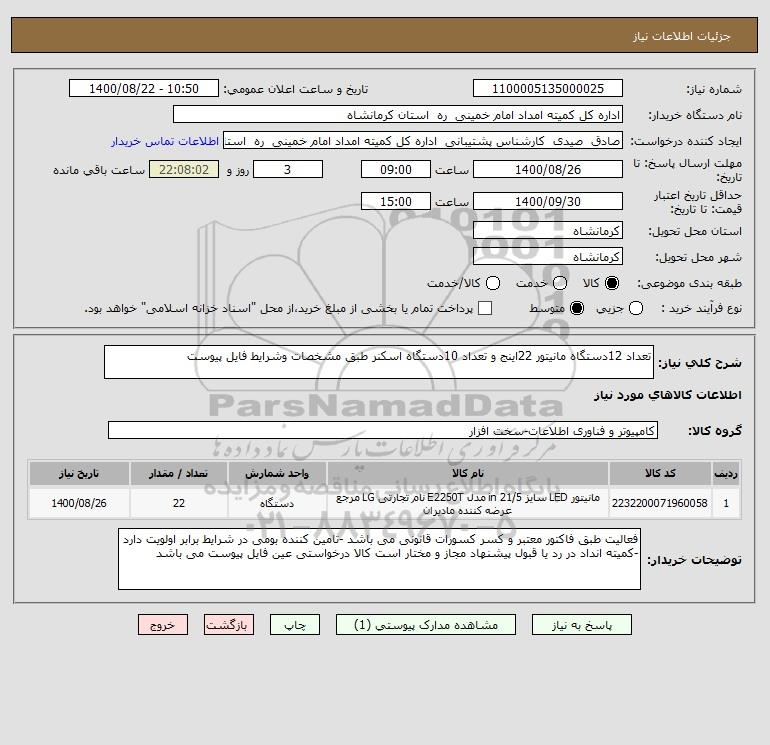Image resolution: width=770 pixels, height=745 pixels.
Task: Click the بازگشت back button
Action: point(229,625)
